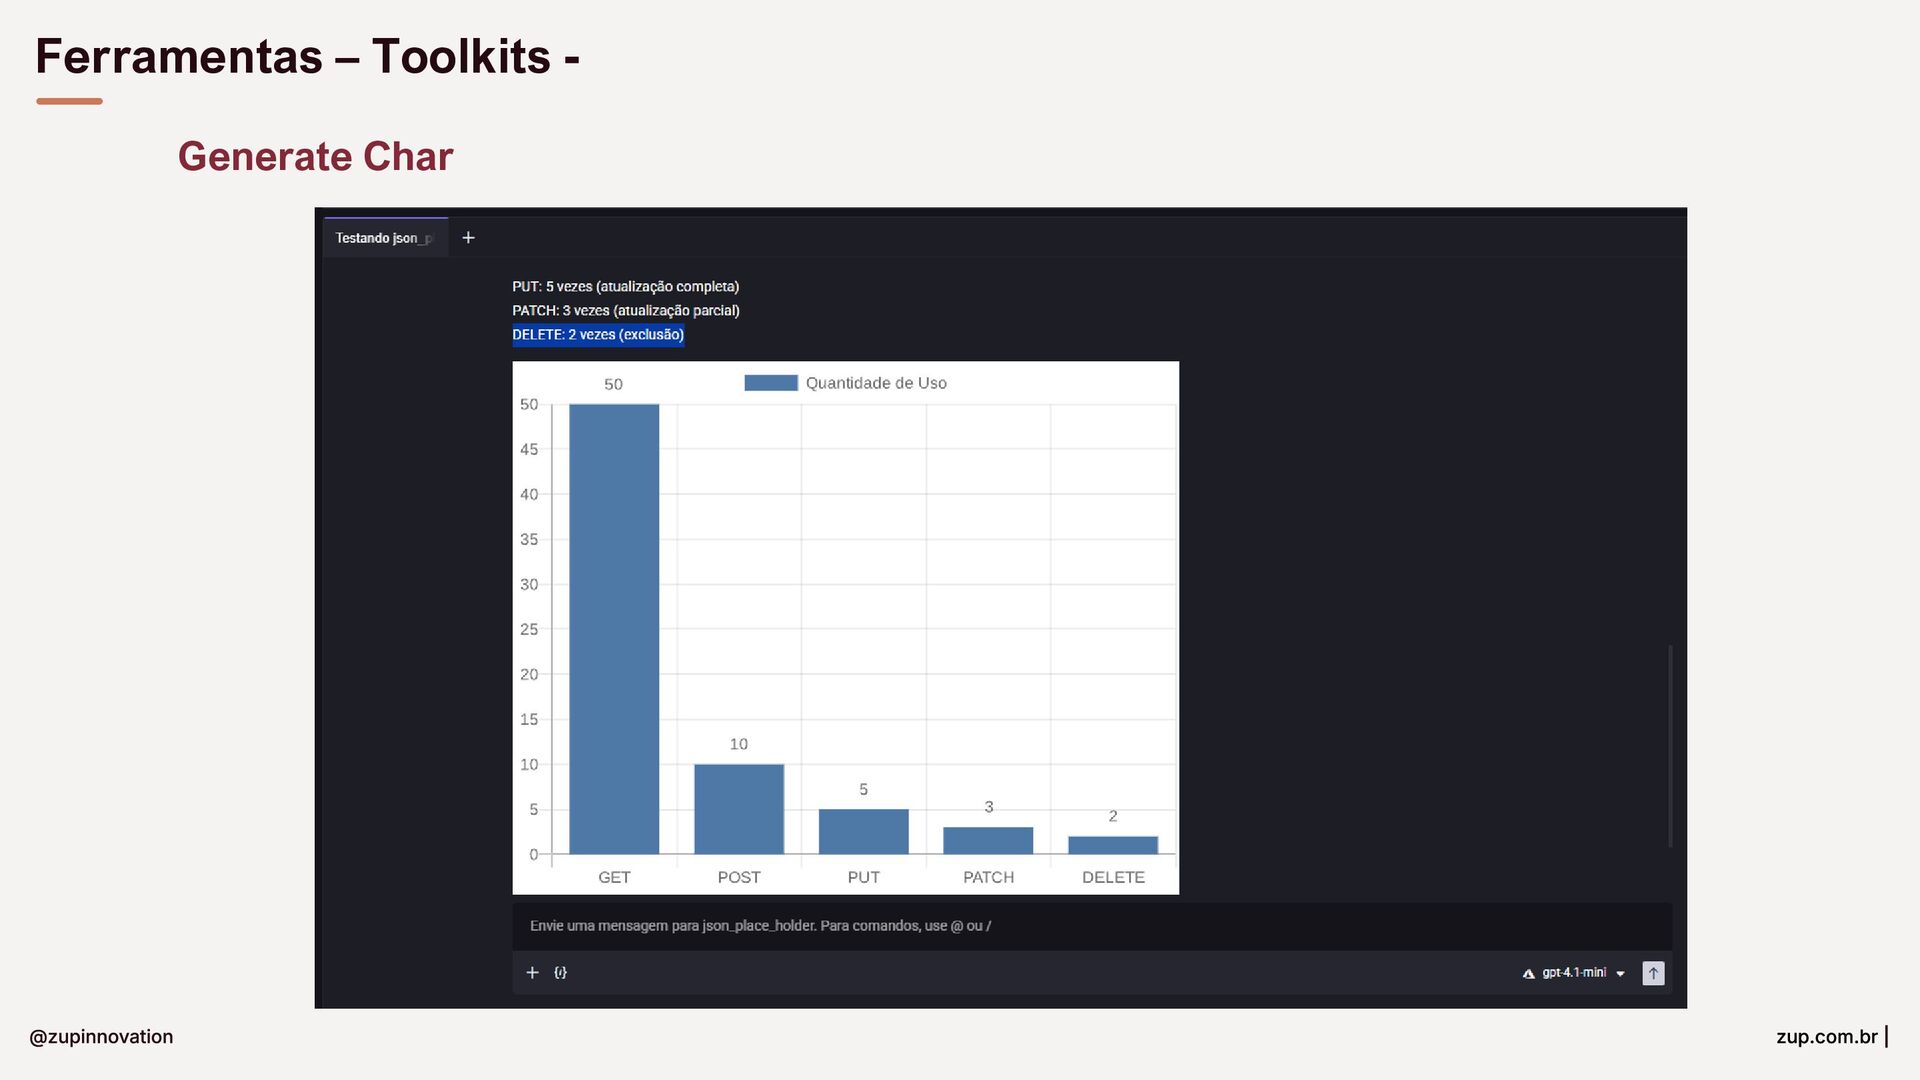Expand the gpt-4.1-mini model dropdown arrow
This screenshot has height=1080, width=1920.
click(x=1620, y=974)
